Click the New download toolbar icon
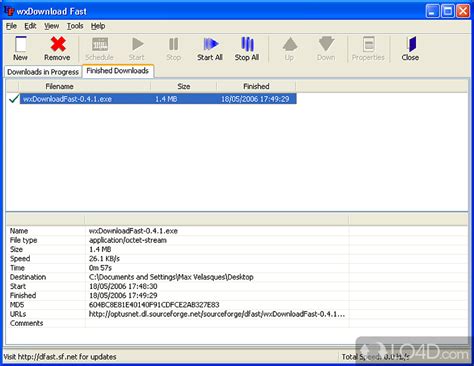The height and width of the screenshot is (366, 474). pyautogui.click(x=21, y=44)
